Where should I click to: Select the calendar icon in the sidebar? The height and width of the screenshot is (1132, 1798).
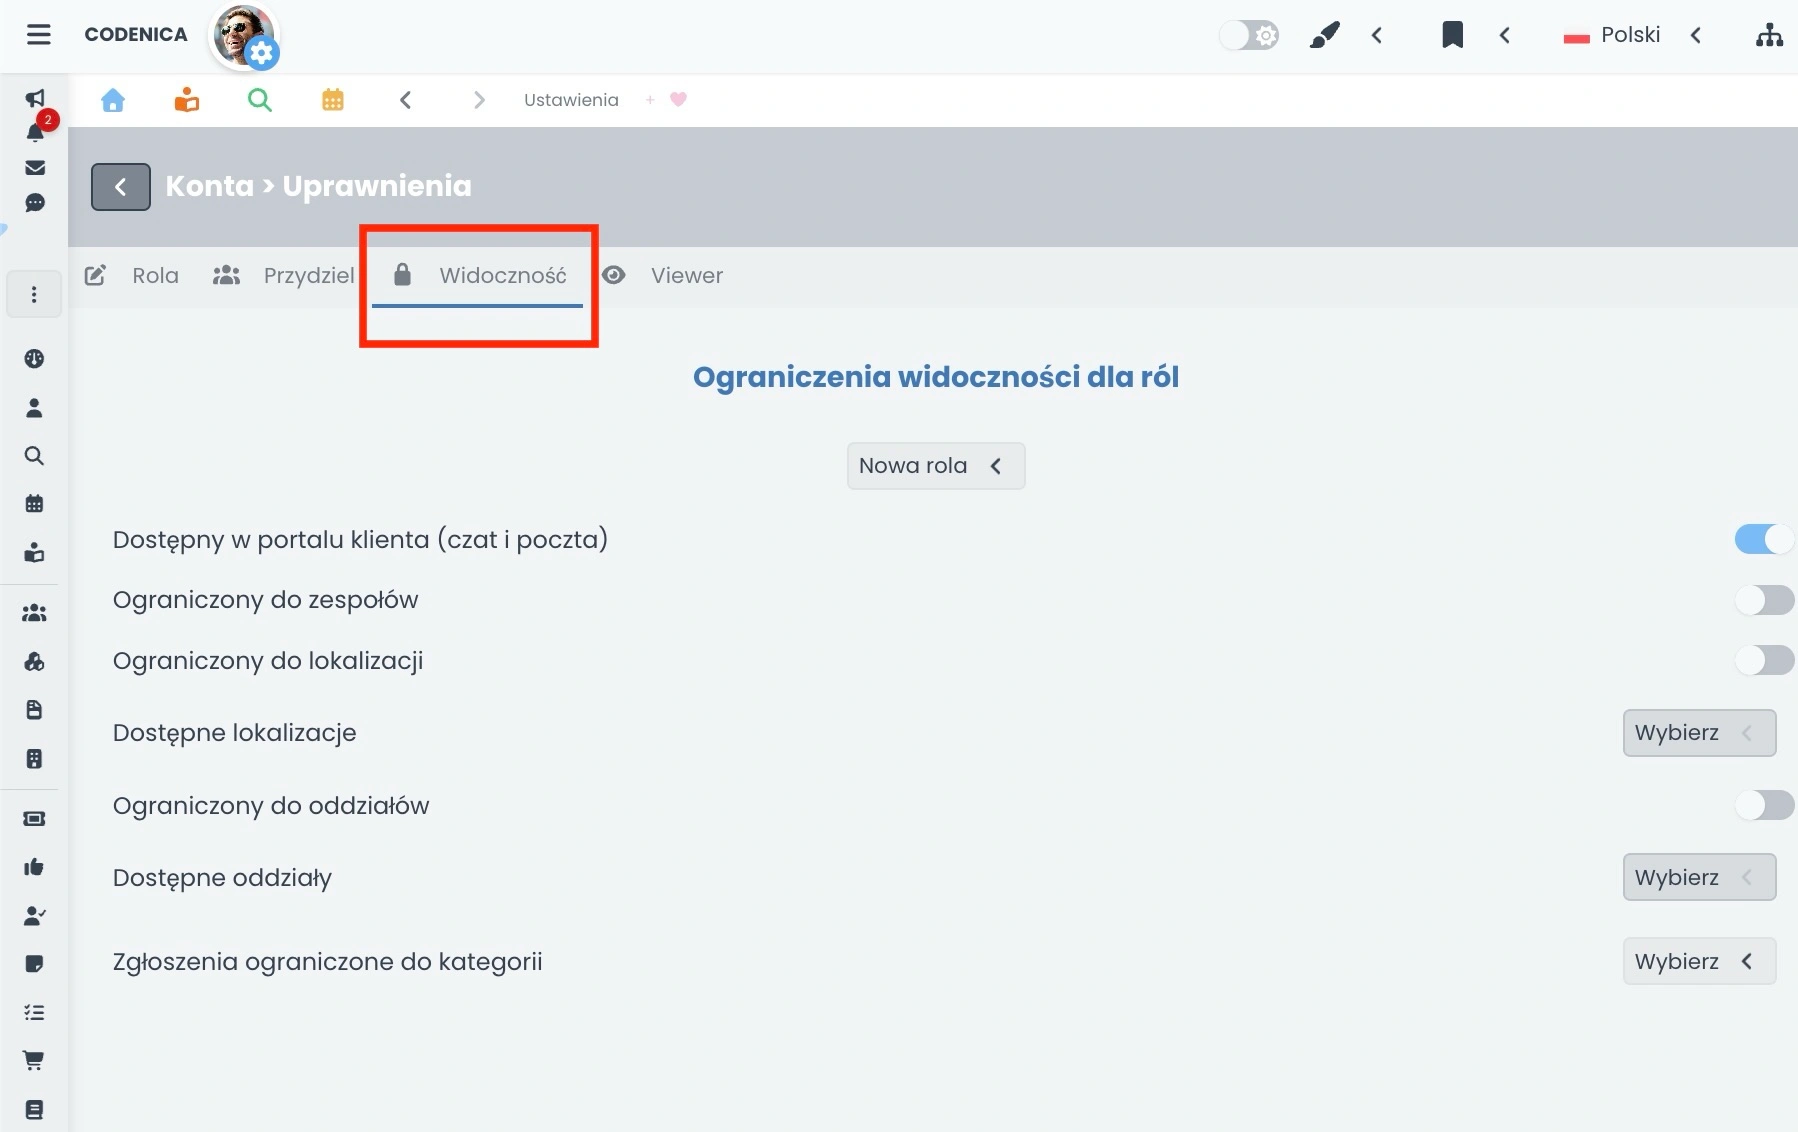[x=34, y=504]
